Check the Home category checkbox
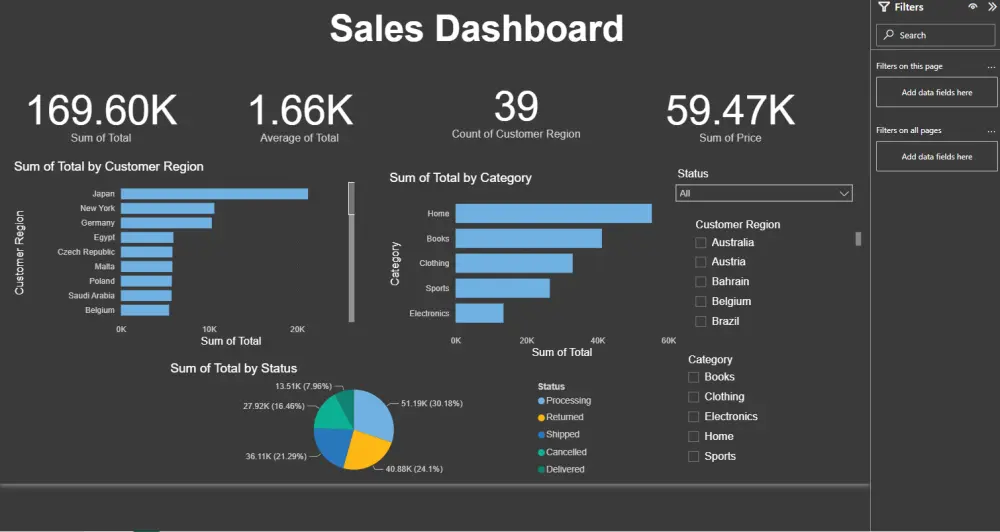 (694, 436)
